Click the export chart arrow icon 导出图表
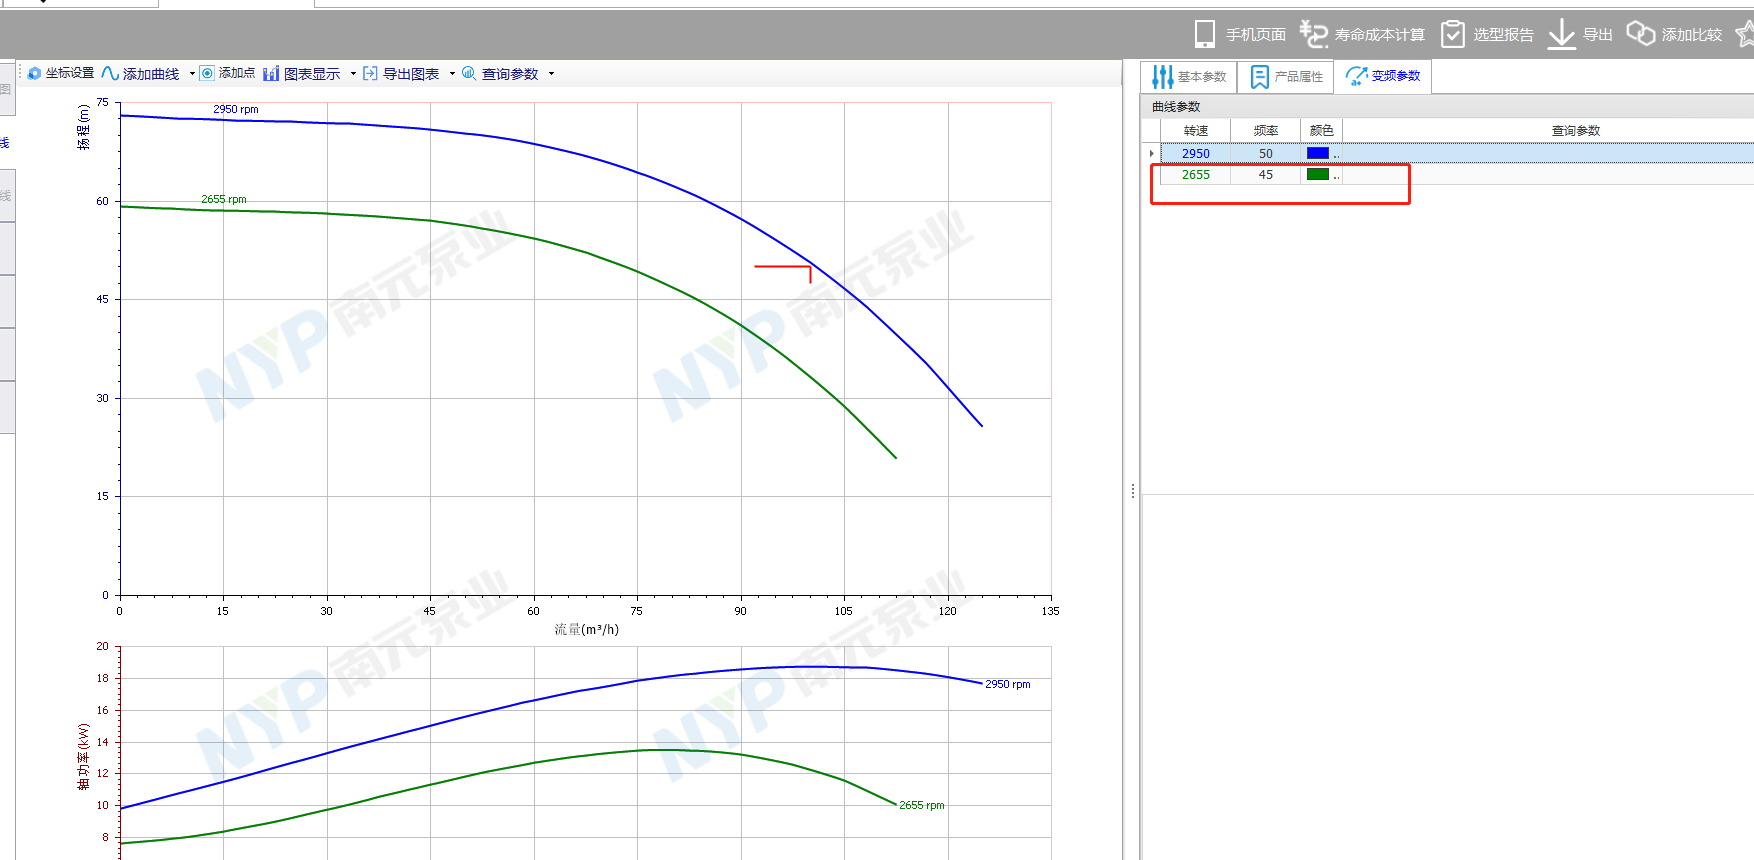Image resolution: width=1754 pixels, height=860 pixels. pos(370,73)
